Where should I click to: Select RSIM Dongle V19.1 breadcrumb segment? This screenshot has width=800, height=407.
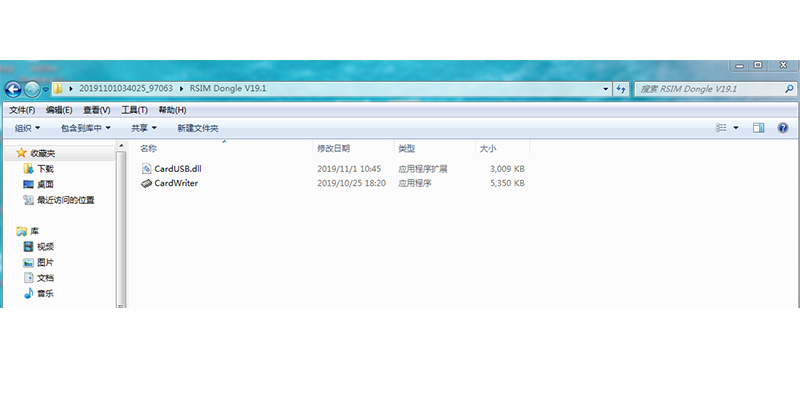(228, 88)
